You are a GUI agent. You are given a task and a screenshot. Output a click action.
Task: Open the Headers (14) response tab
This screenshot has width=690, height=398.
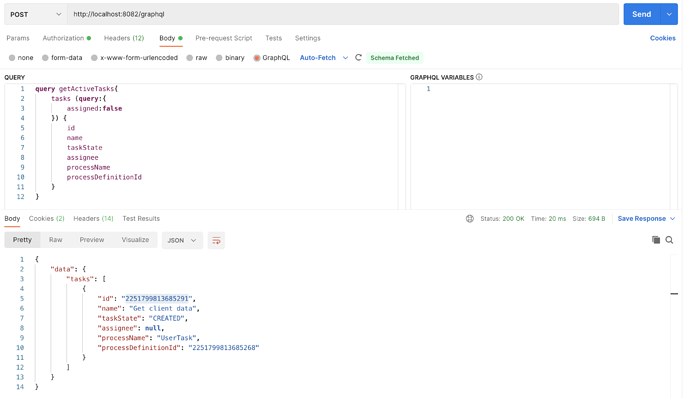(x=93, y=218)
